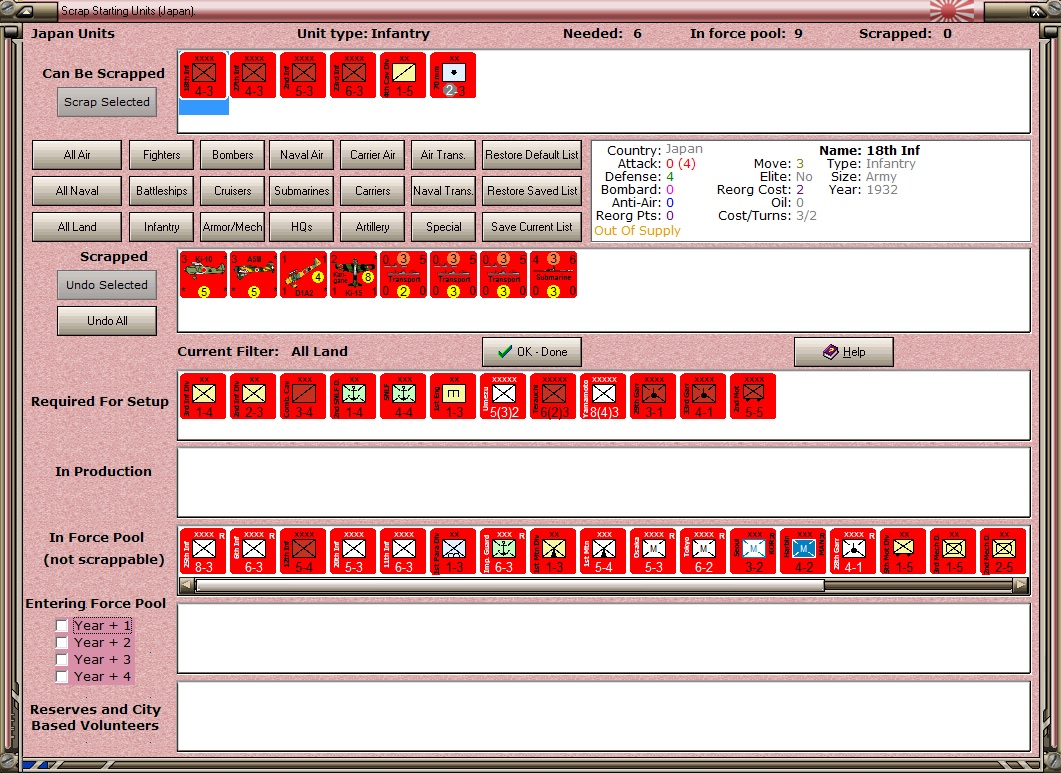Select the Terauchi HQ 6(2)3 counter

coord(554,397)
